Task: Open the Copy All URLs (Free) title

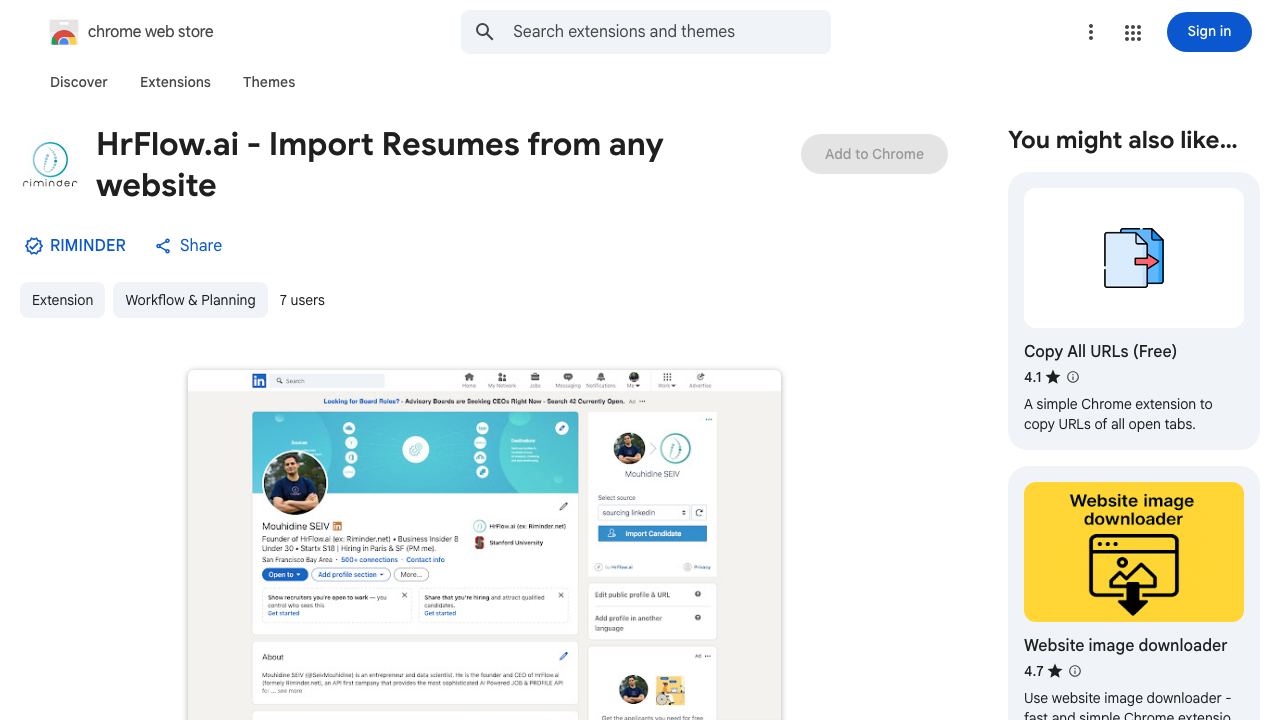Action: point(1100,351)
